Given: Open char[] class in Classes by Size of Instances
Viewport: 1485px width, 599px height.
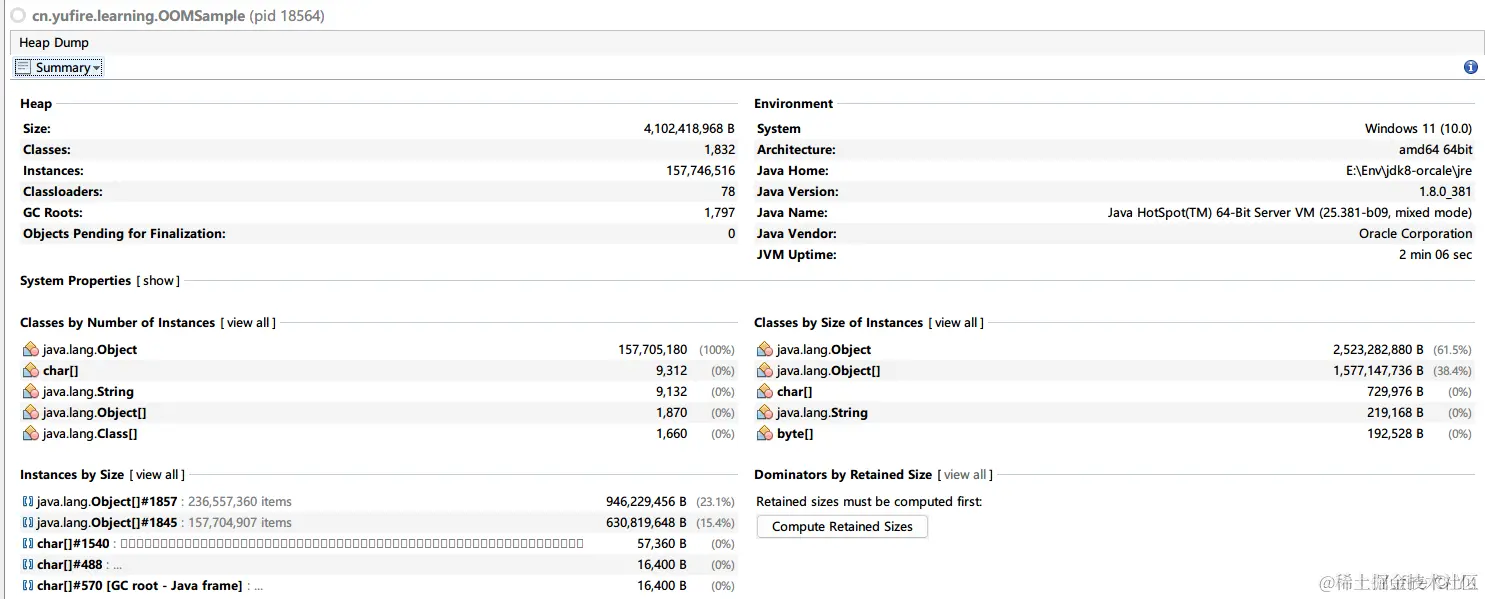Looking at the screenshot, I should tap(795, 392).
